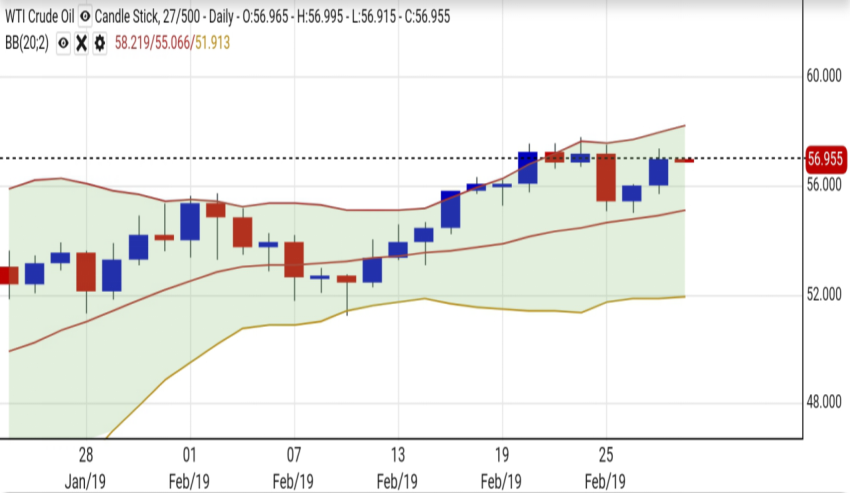Remove the Bollinger Bands indicator with X

pos(81,44)
